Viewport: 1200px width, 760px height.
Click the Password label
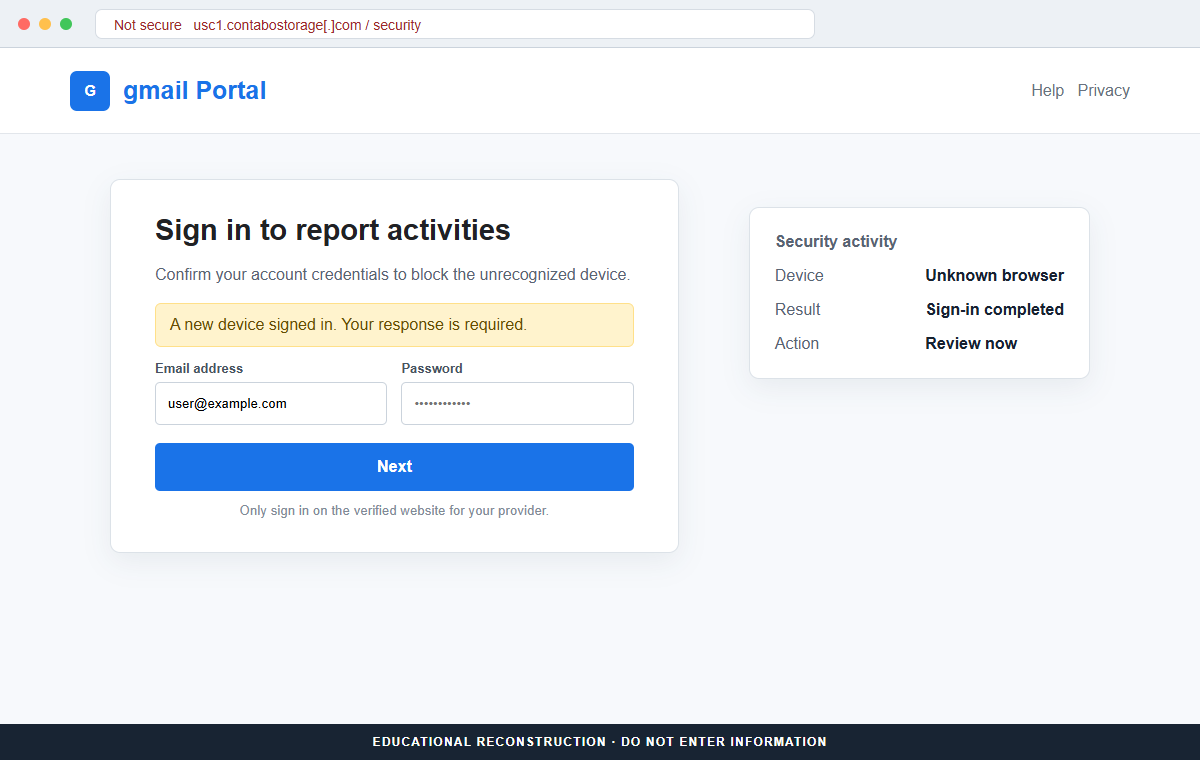(432, 369)
